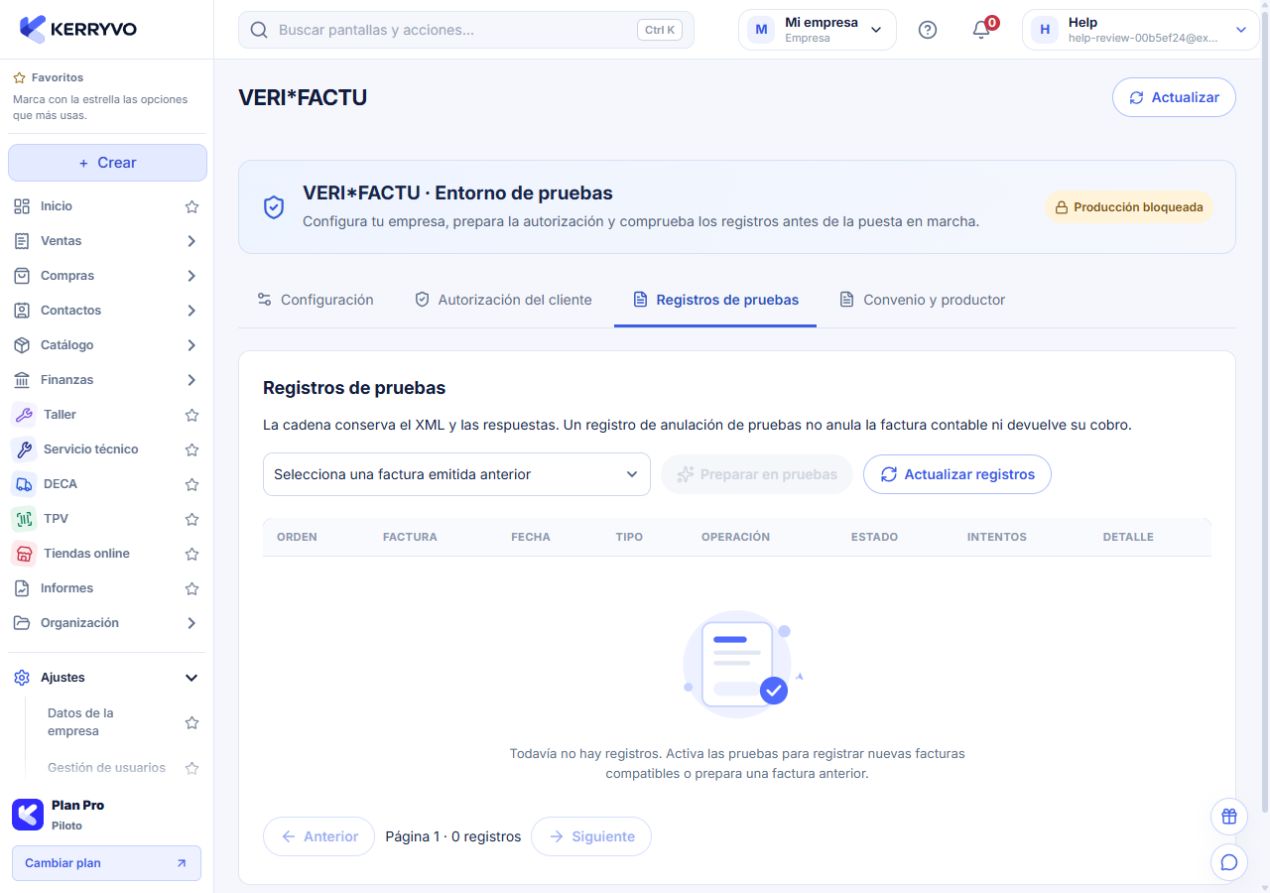Screen dimensions: 1270x893
Task: Collapse the Ajustes section chevron
Action: coord(192,678)
